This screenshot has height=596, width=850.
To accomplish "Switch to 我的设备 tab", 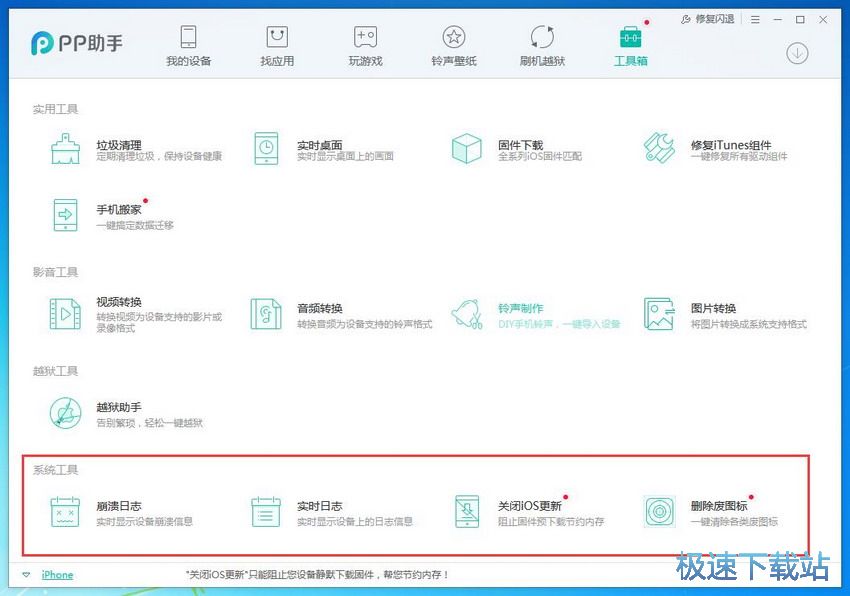I will click(x=188, y=46).
